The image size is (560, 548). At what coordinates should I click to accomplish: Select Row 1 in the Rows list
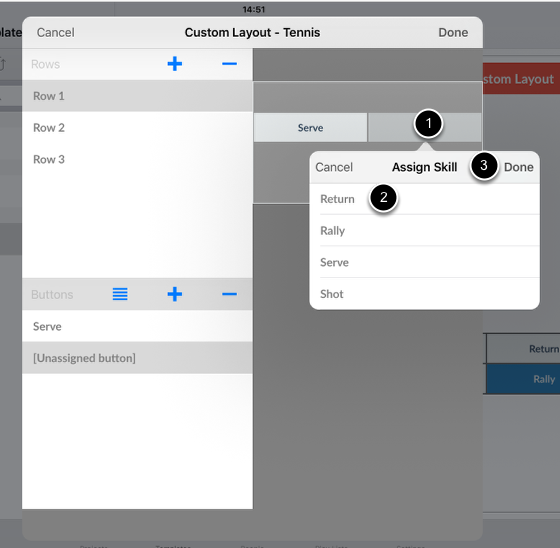point(138,96)
